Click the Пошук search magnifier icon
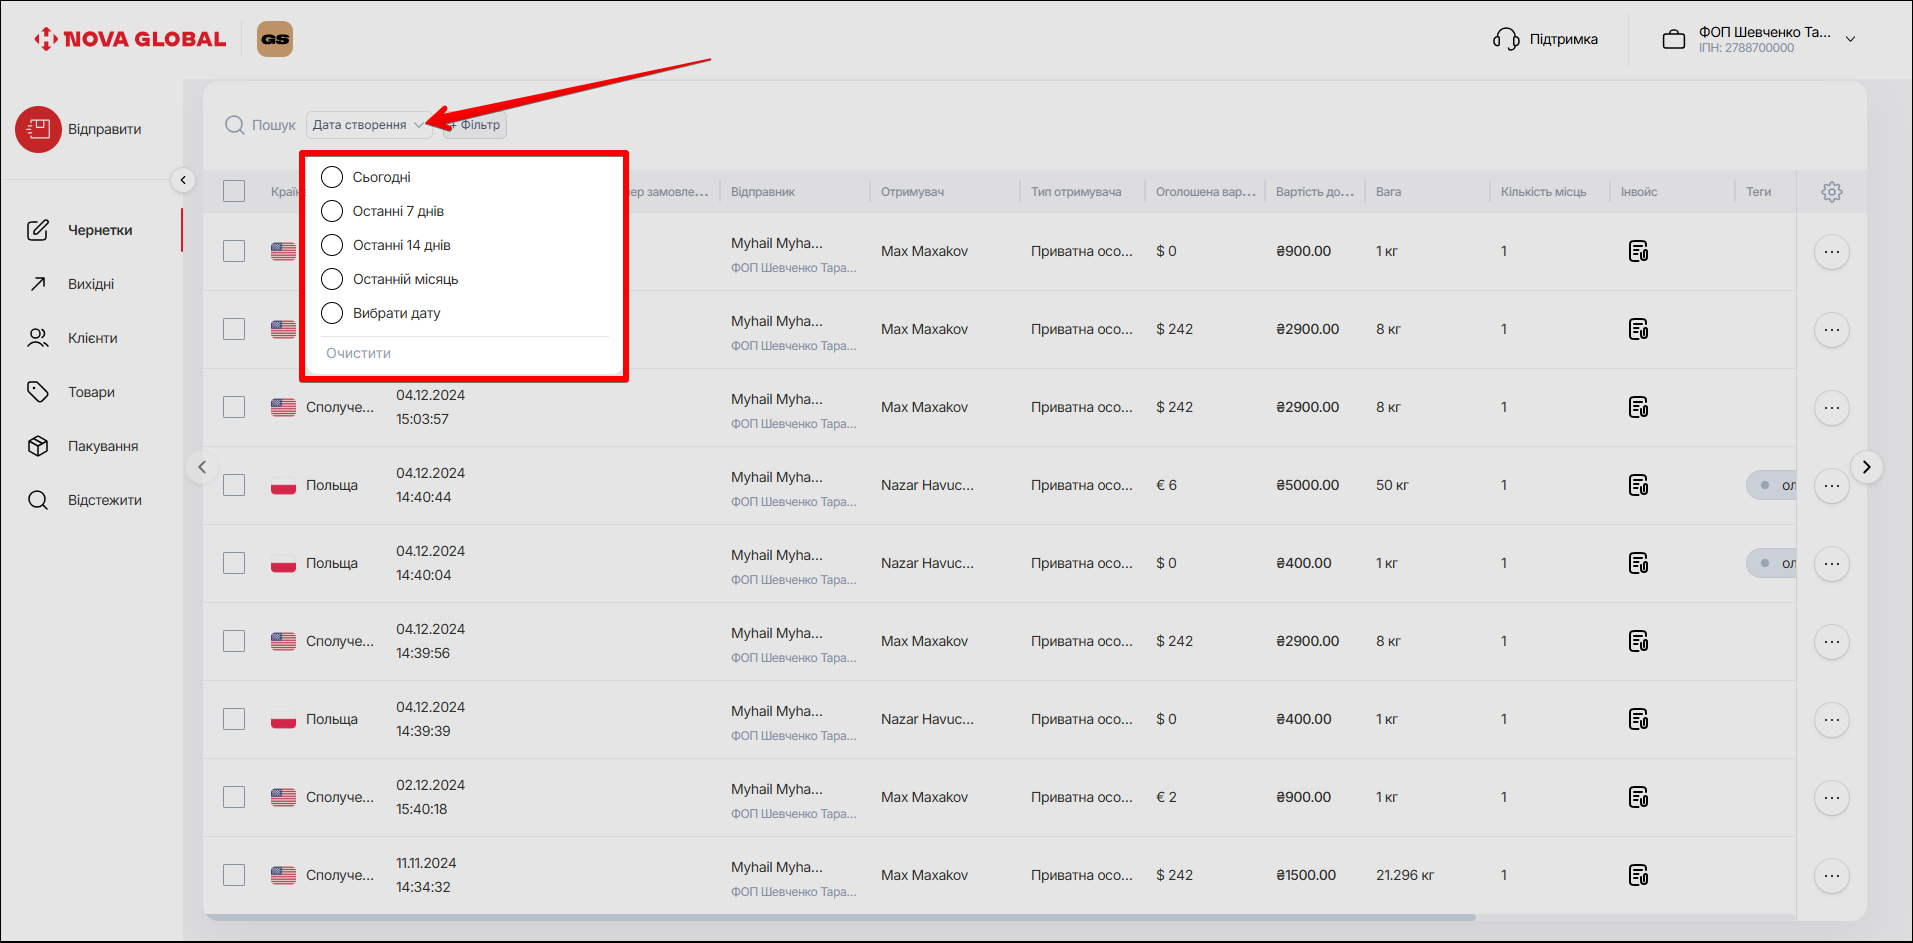1913x943 pixels. pos(235,125)
